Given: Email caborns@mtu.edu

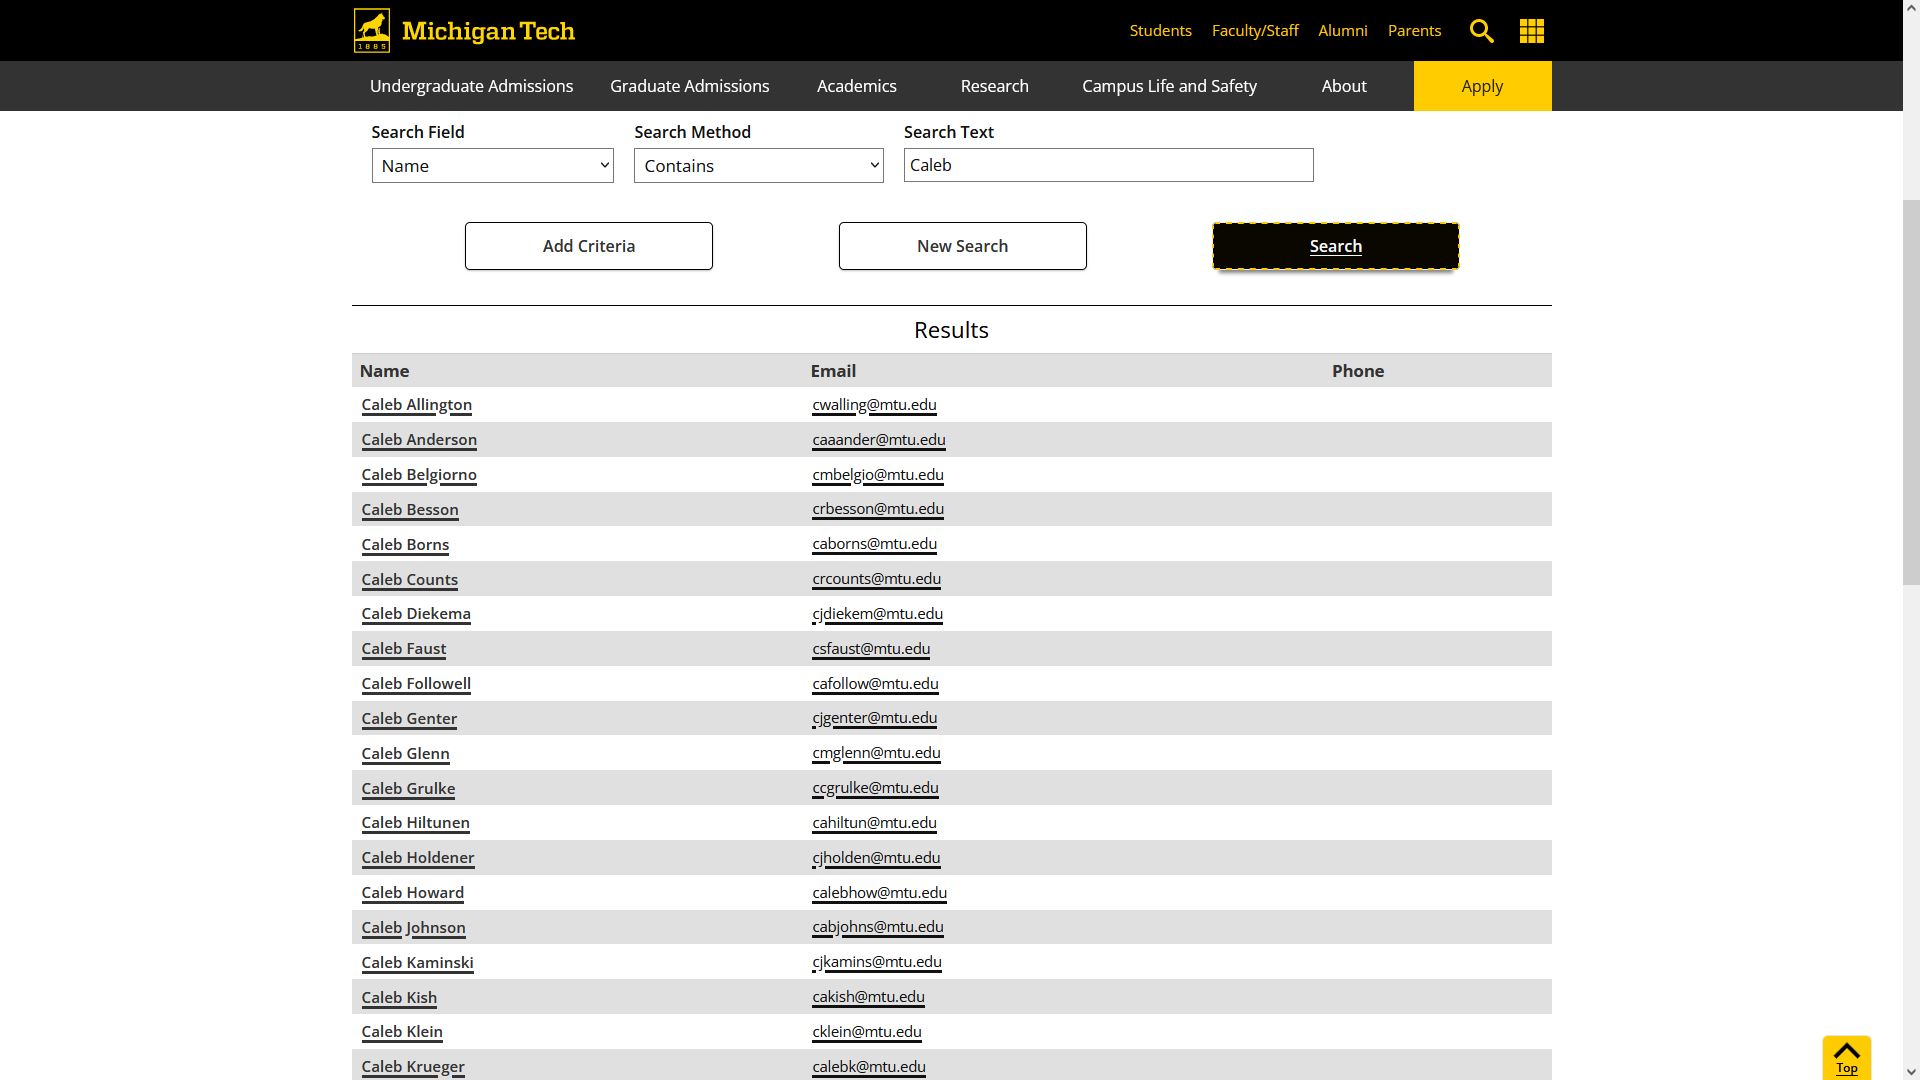Looking at the screenshot, I should pyautogui.click(x=874, y=544).
